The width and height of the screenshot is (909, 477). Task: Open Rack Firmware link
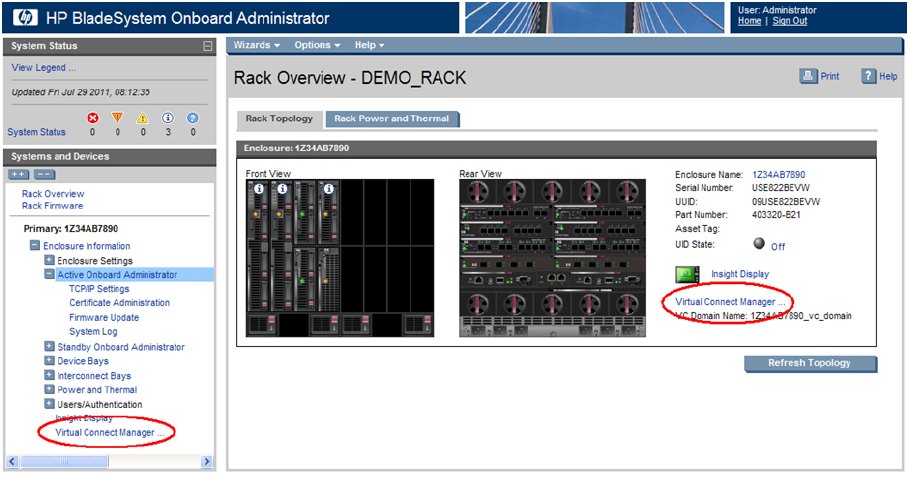(52, 206)
